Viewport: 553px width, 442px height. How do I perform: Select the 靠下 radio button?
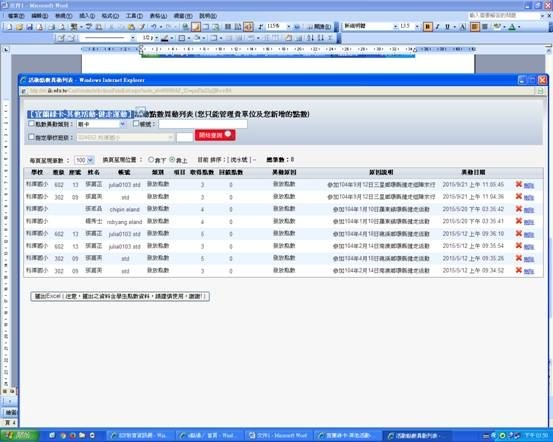(x=151, y=160)
